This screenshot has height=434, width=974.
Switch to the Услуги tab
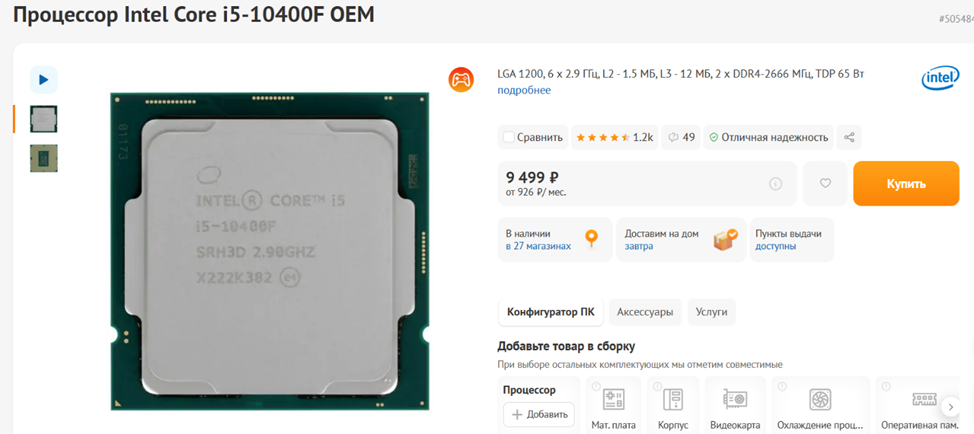point(711,312)
